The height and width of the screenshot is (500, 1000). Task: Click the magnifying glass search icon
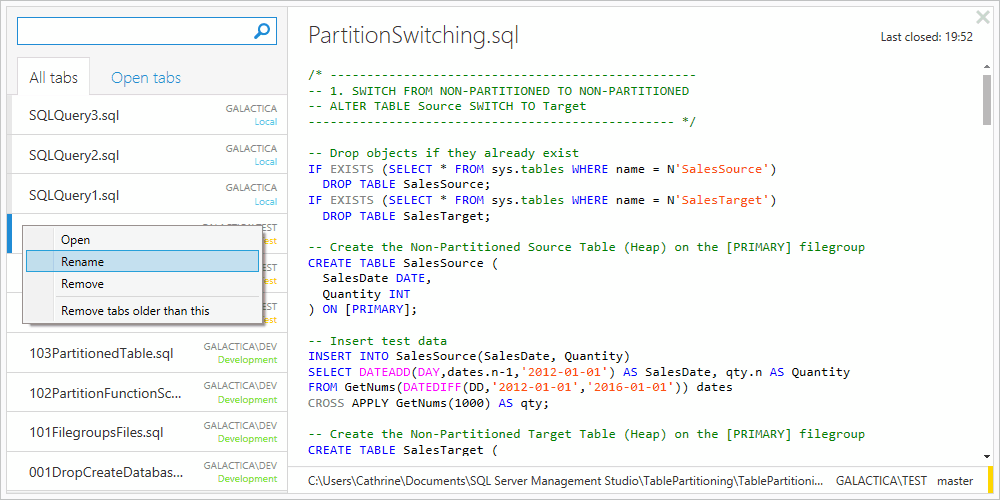click(262, 31)
